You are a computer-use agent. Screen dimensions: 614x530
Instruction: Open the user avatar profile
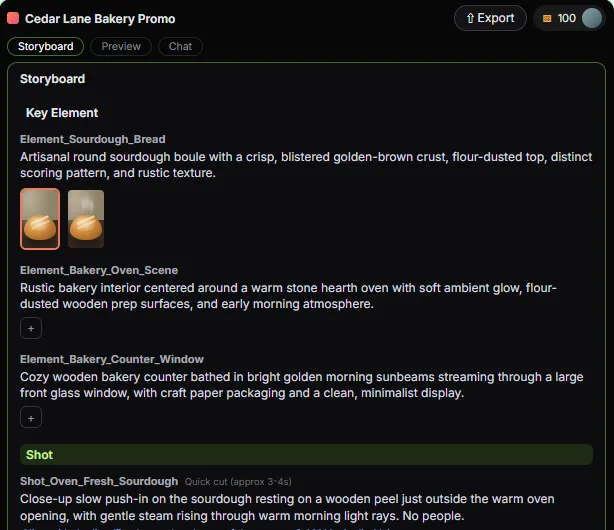coord(591,18)
